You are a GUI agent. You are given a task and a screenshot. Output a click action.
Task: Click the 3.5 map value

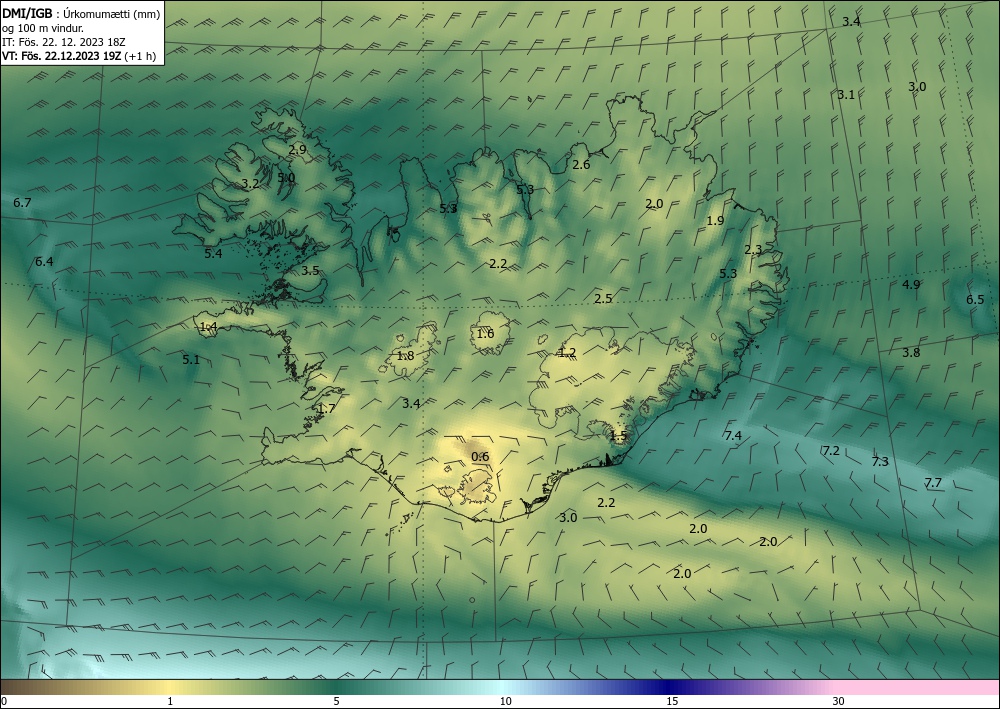click(310, 270)
